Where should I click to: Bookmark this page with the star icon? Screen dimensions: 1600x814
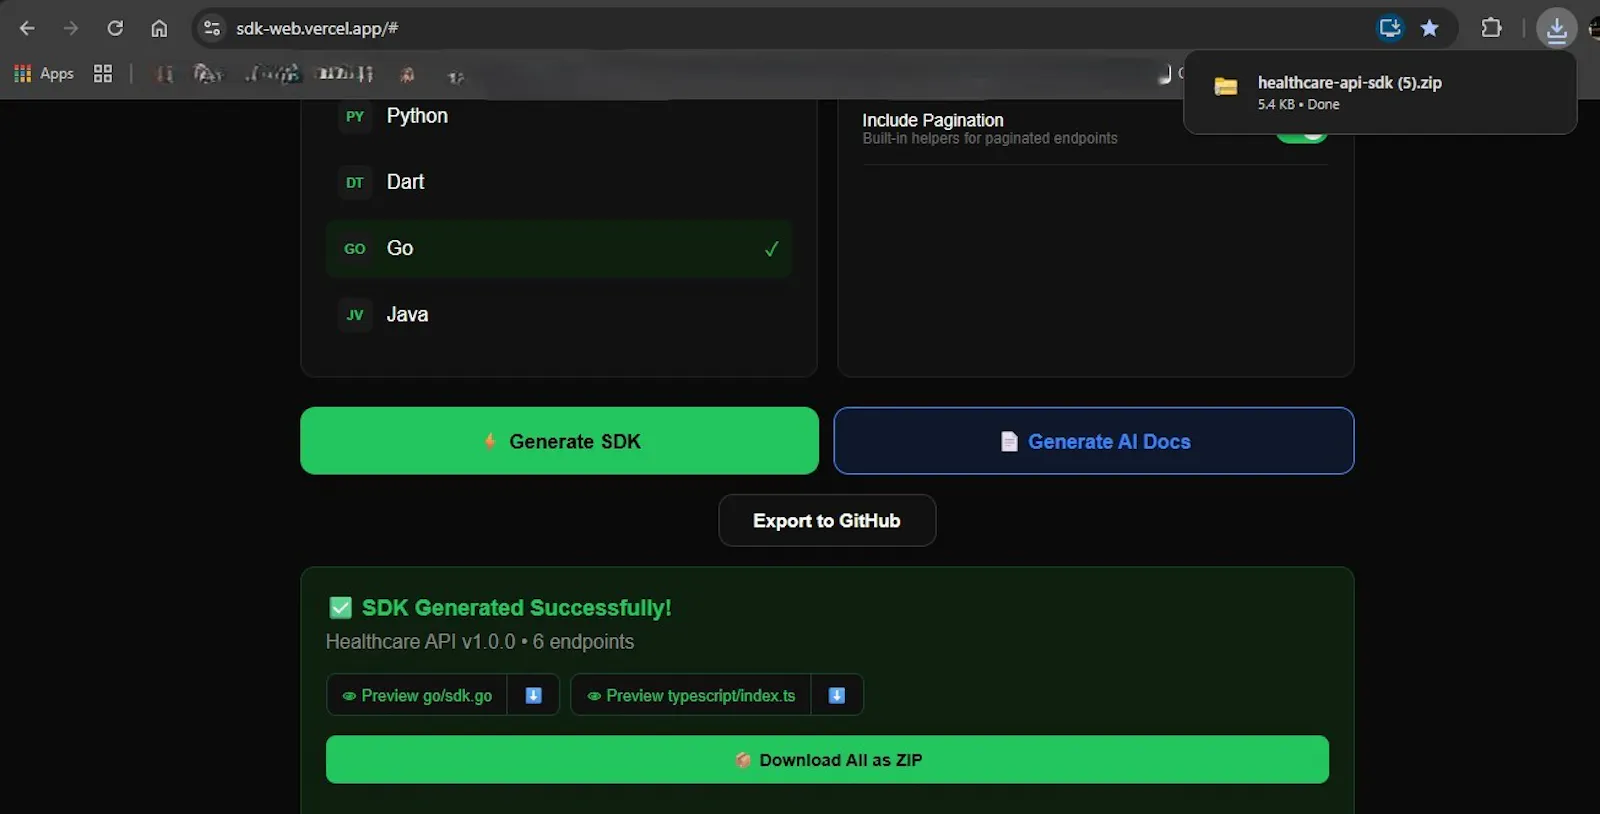(x=1430, y=28)
